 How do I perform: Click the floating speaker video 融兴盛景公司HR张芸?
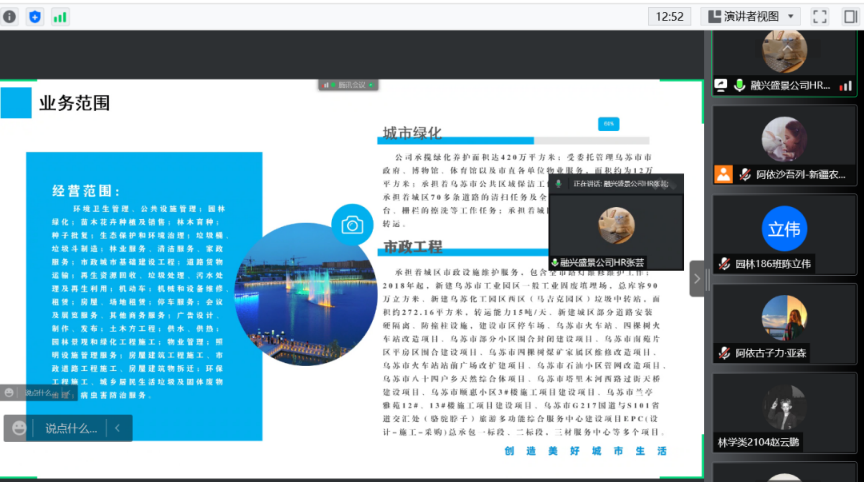pyautogui.click(x=616, y=224)
